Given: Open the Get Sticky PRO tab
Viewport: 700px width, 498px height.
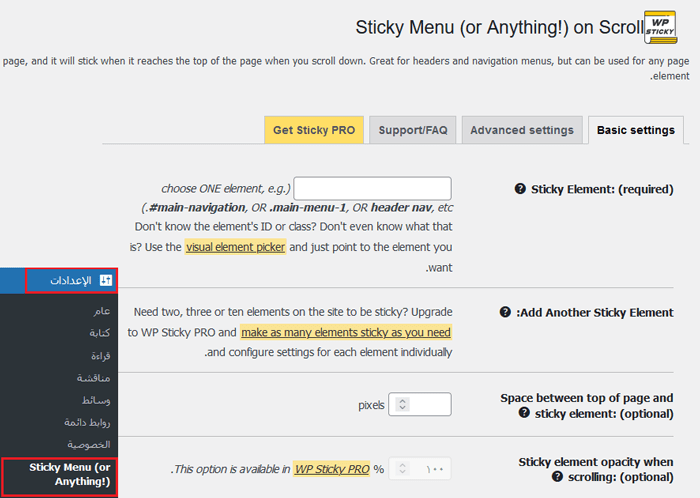Looking at the screenshot, I should point(314,130).
